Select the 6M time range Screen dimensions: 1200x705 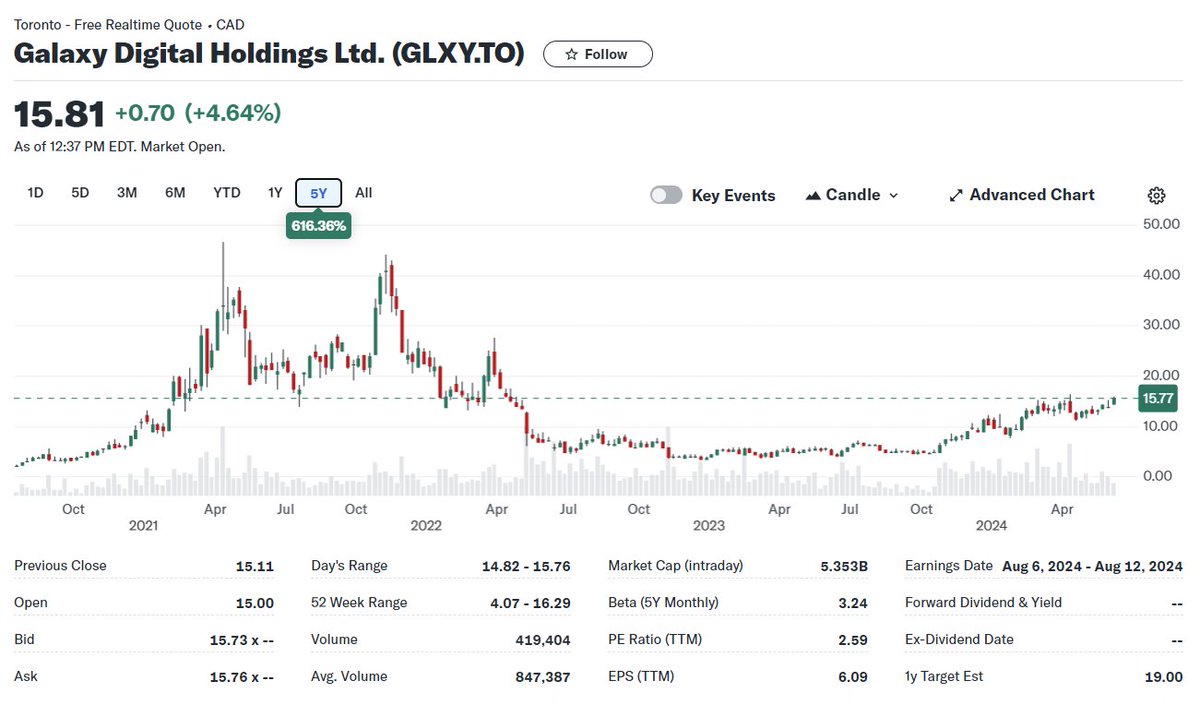point(175,192)
